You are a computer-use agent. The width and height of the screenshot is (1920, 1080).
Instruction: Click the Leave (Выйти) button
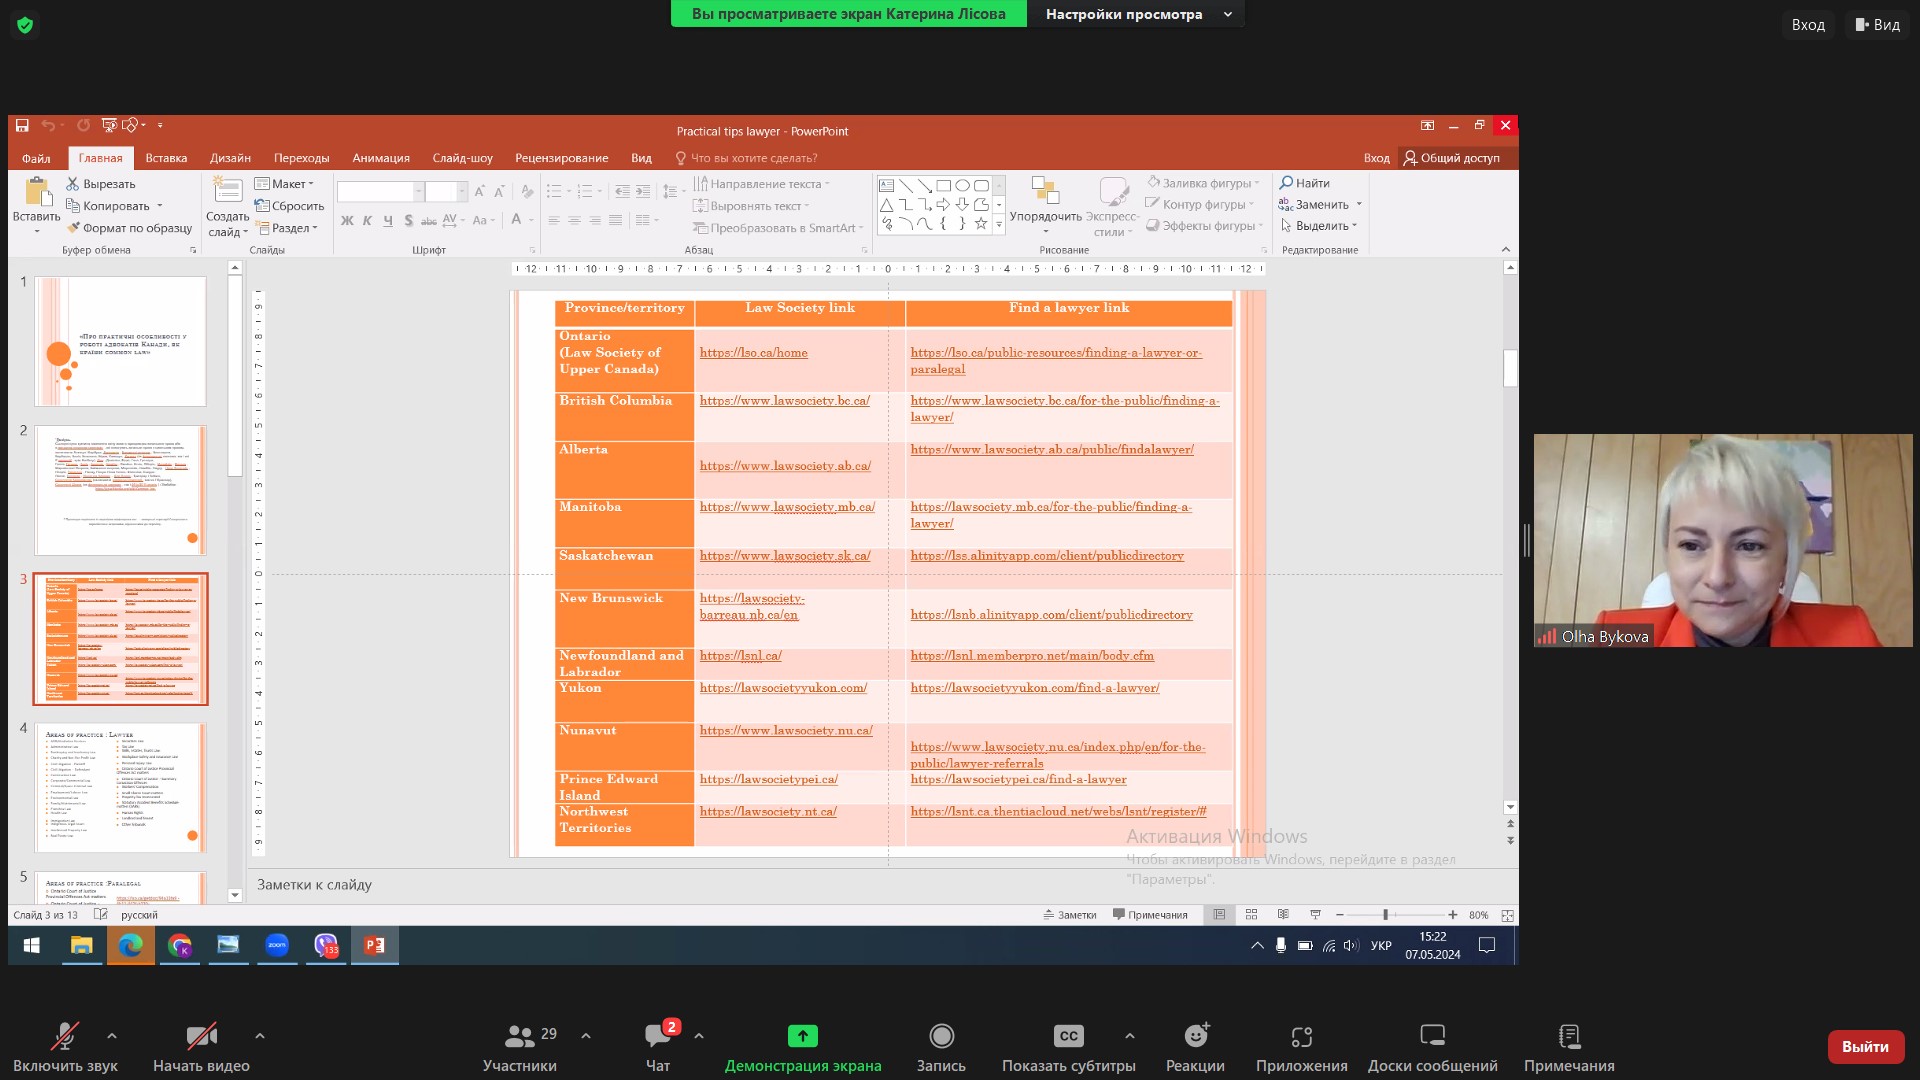(x=1865, y=1047)
